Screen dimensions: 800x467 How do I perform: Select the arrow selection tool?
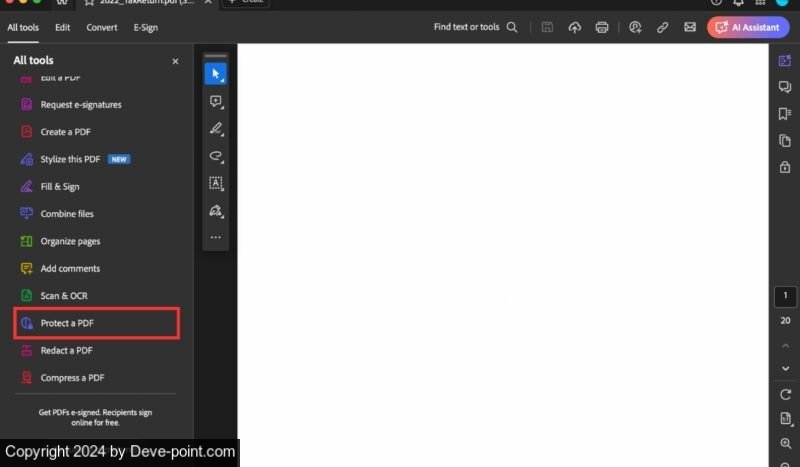pos(215,74)
